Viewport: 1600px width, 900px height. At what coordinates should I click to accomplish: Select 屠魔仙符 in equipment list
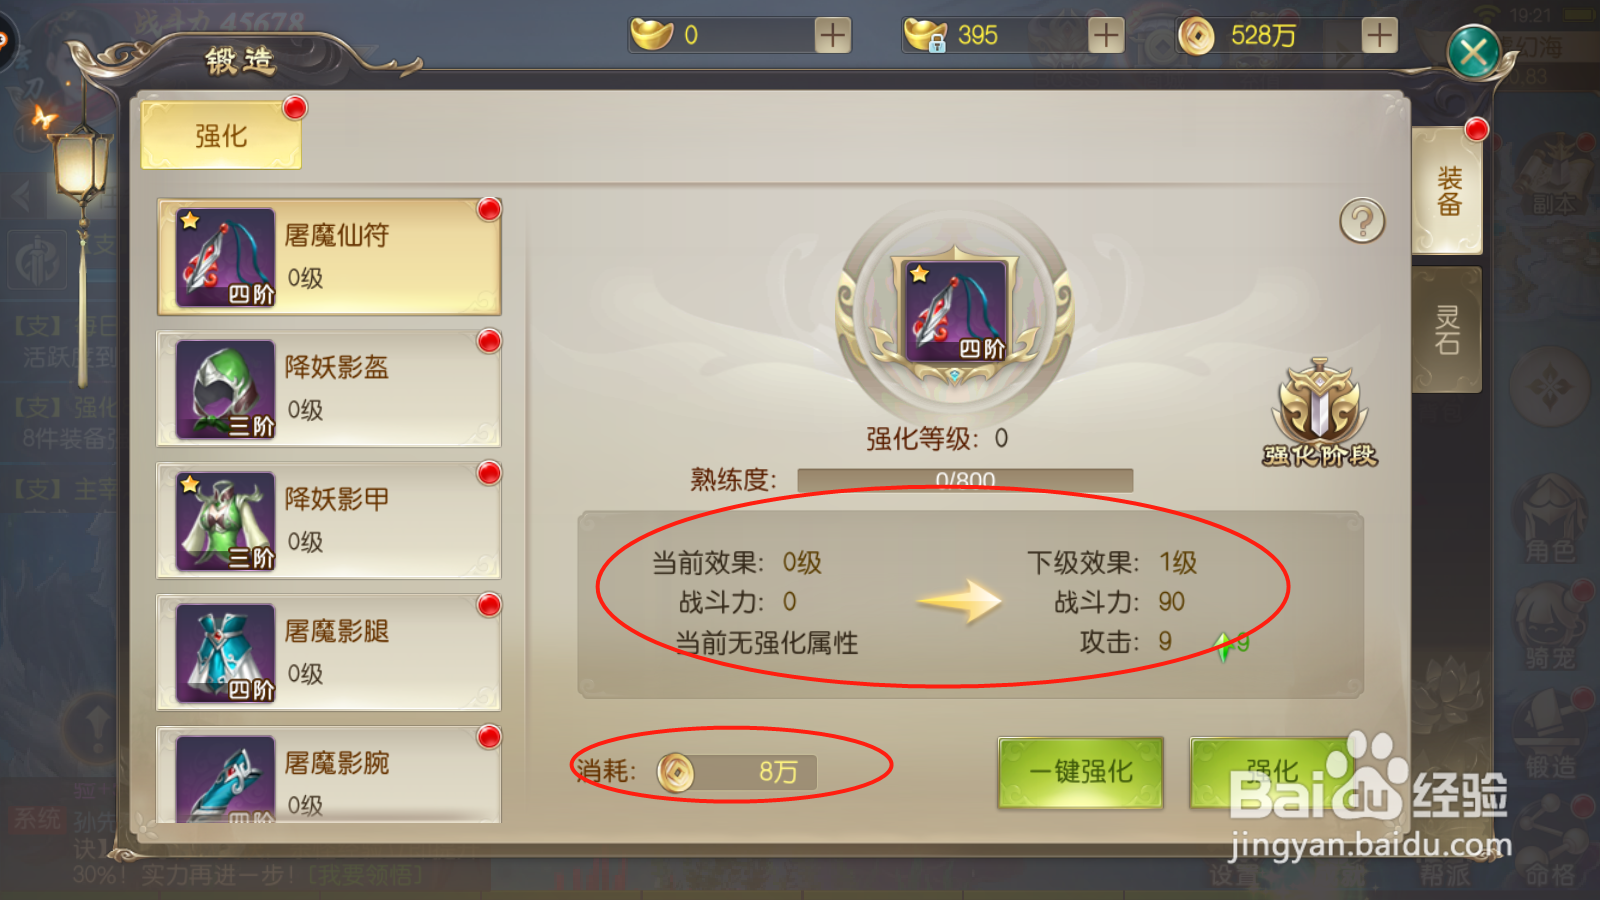point(329,257)
